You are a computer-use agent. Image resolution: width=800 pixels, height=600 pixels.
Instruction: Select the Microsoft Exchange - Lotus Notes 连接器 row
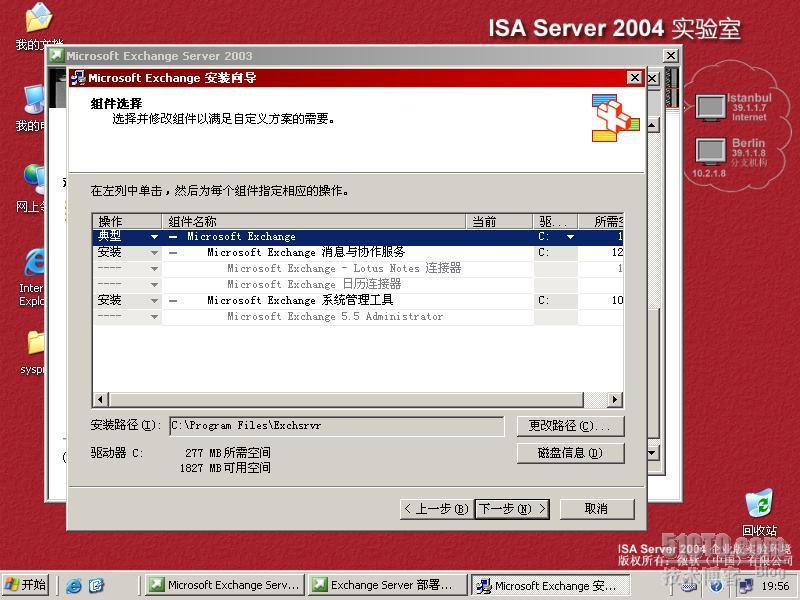coord(344,268)
